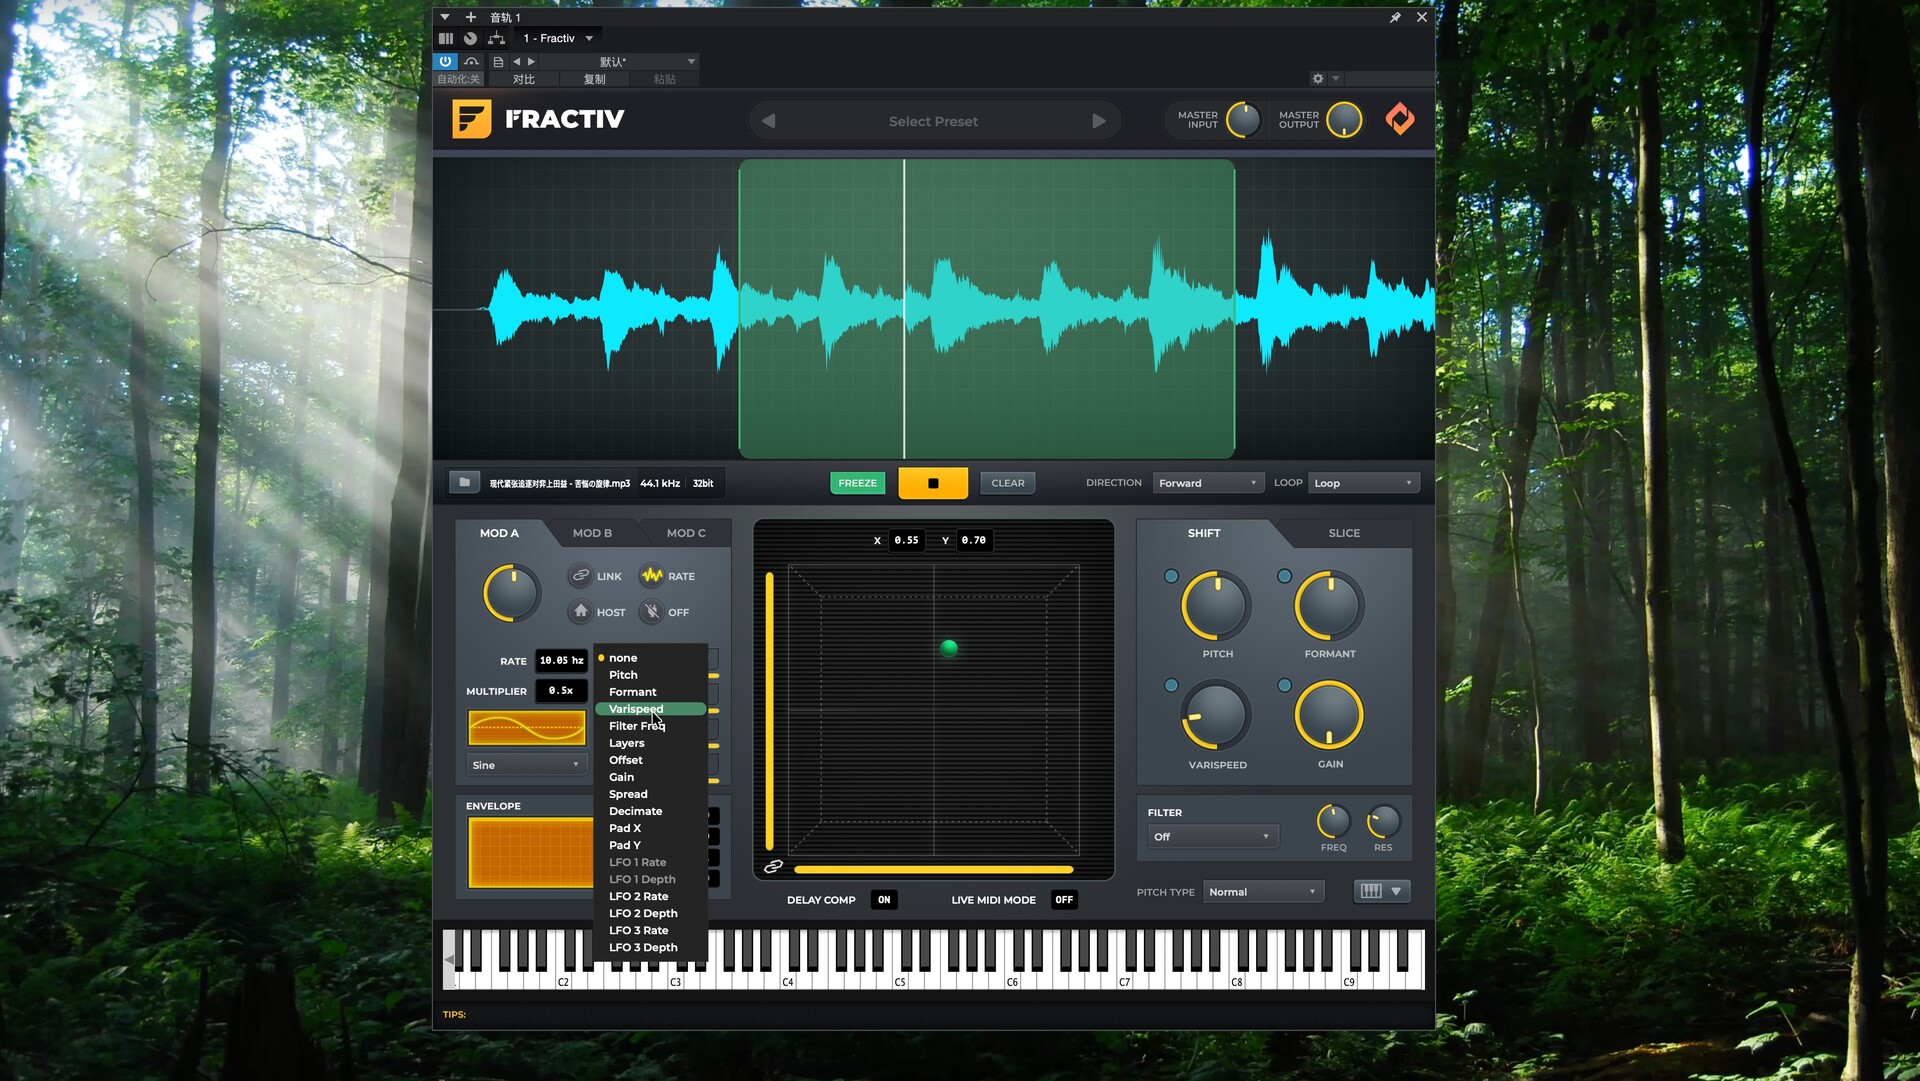Go to next preset arrow
1920x1081 pixels.
click(x=1099, y=121)
